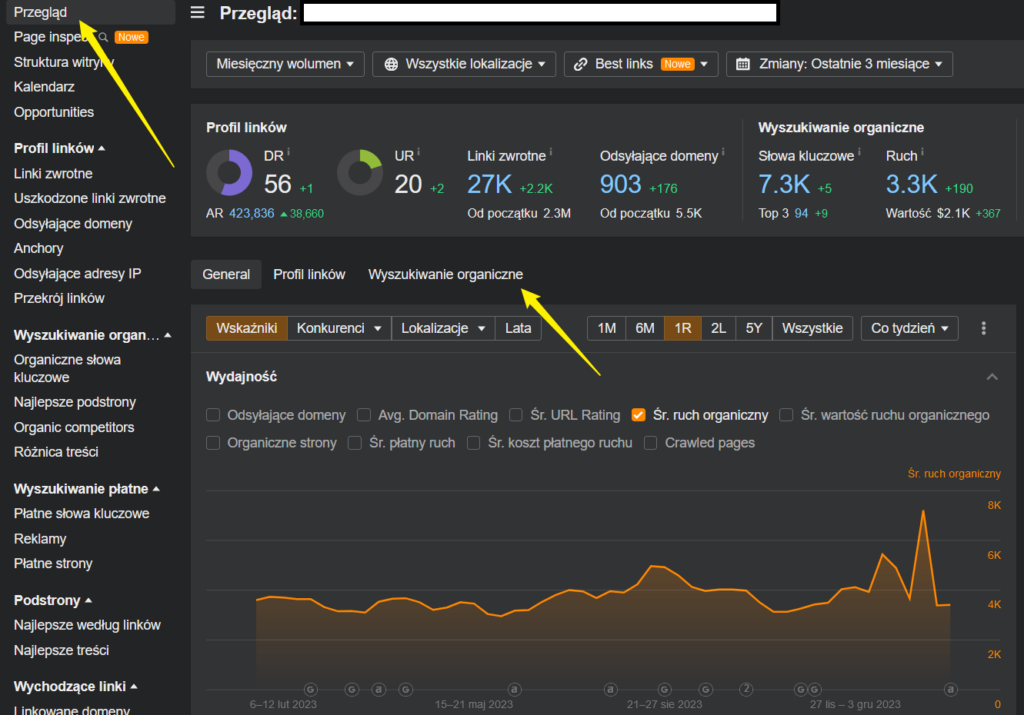The height and width of the screenshot is (715, 1024).
Task: Enable Crawled pages checkbox
Action: (x=650, y=443)
